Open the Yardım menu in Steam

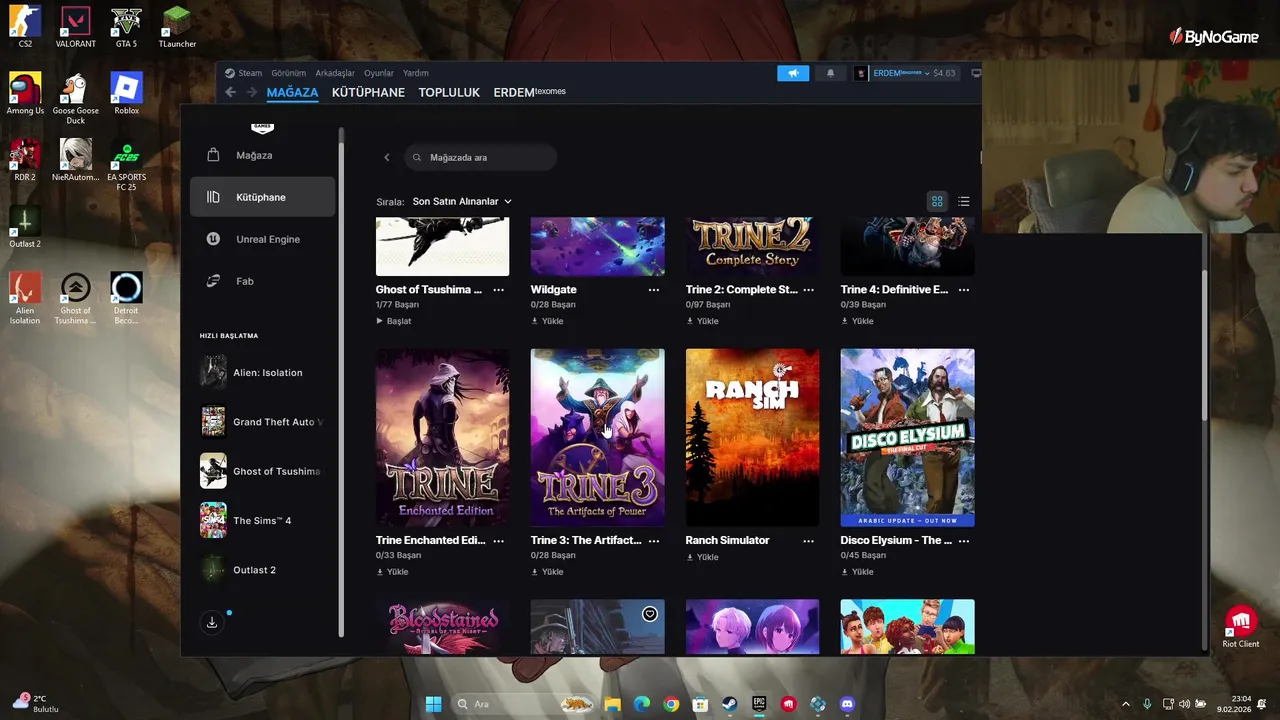(x=415, y=73)
